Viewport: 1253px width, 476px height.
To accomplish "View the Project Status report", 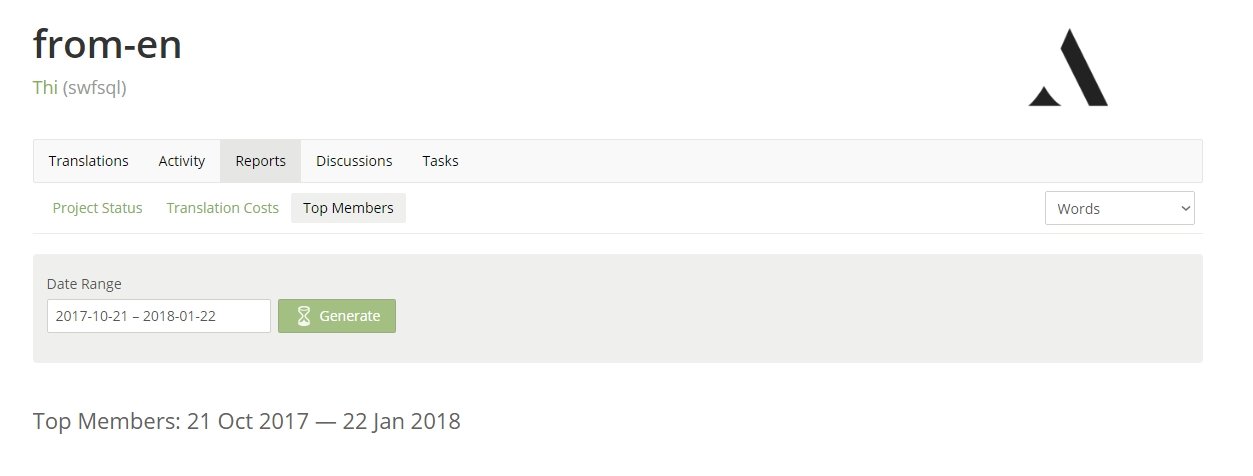I will tap(97, 208).
